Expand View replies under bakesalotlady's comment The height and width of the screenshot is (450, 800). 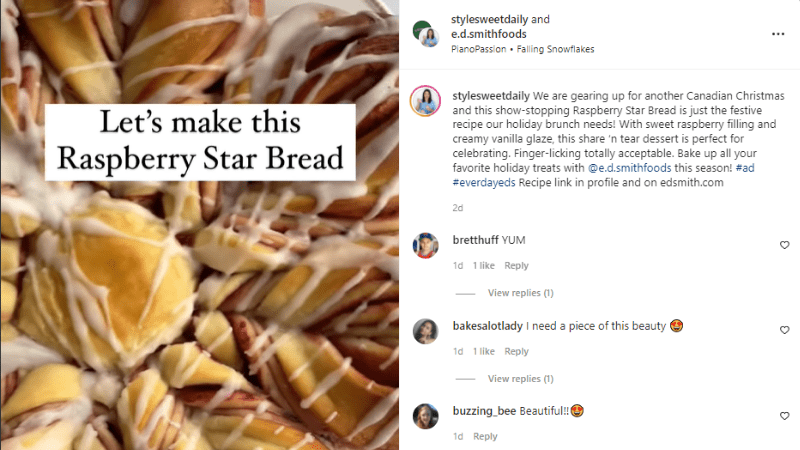tap(520, 379)
